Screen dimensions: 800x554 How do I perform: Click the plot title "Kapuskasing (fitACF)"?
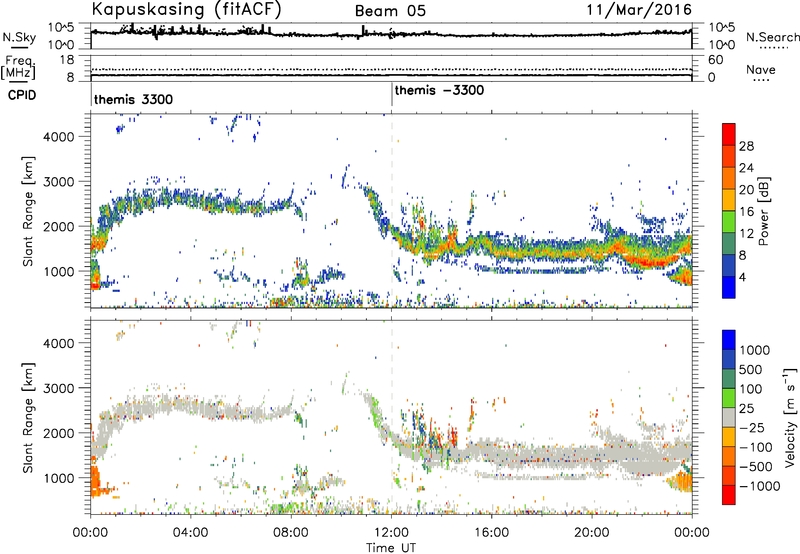coord(186,9)
